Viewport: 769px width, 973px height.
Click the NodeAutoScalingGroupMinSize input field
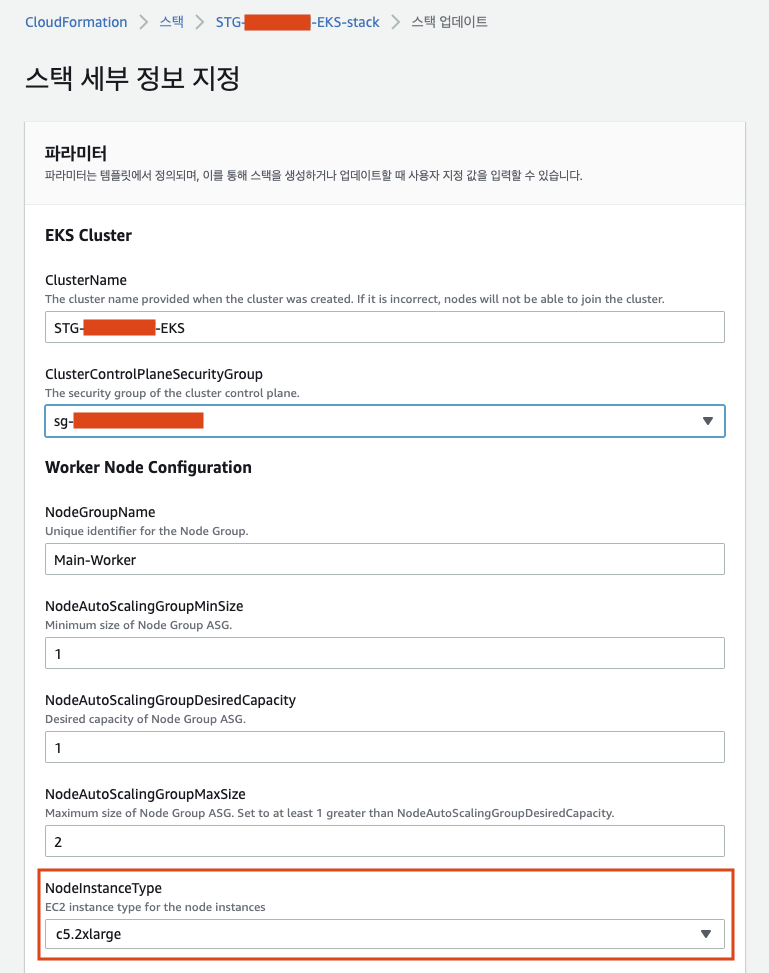384,653
